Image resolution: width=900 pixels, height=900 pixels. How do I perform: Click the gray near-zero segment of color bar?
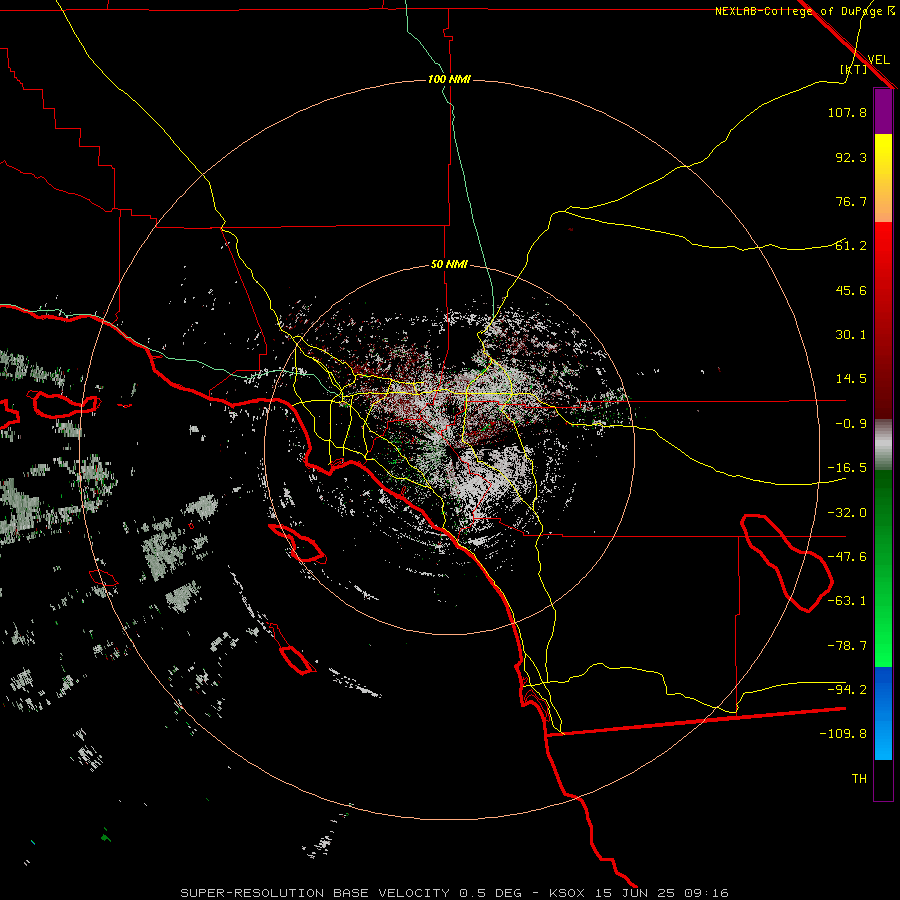(x=883, y=445)
